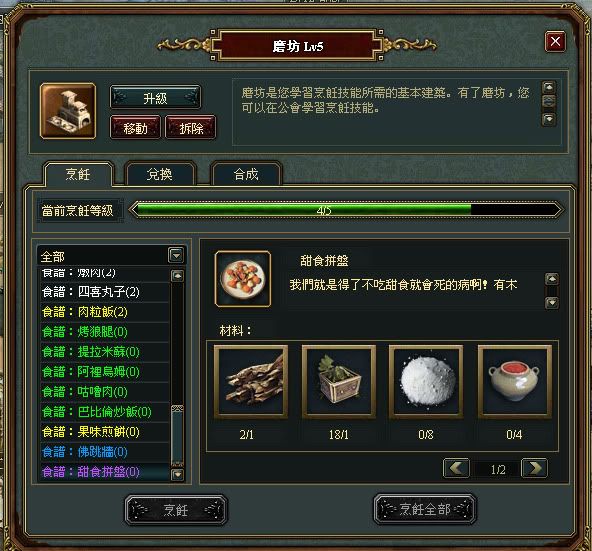Viewport: 592px width, 551px height.
Task: Click the mill building icon
Action: pyautogui.click(x=68, y=111)
